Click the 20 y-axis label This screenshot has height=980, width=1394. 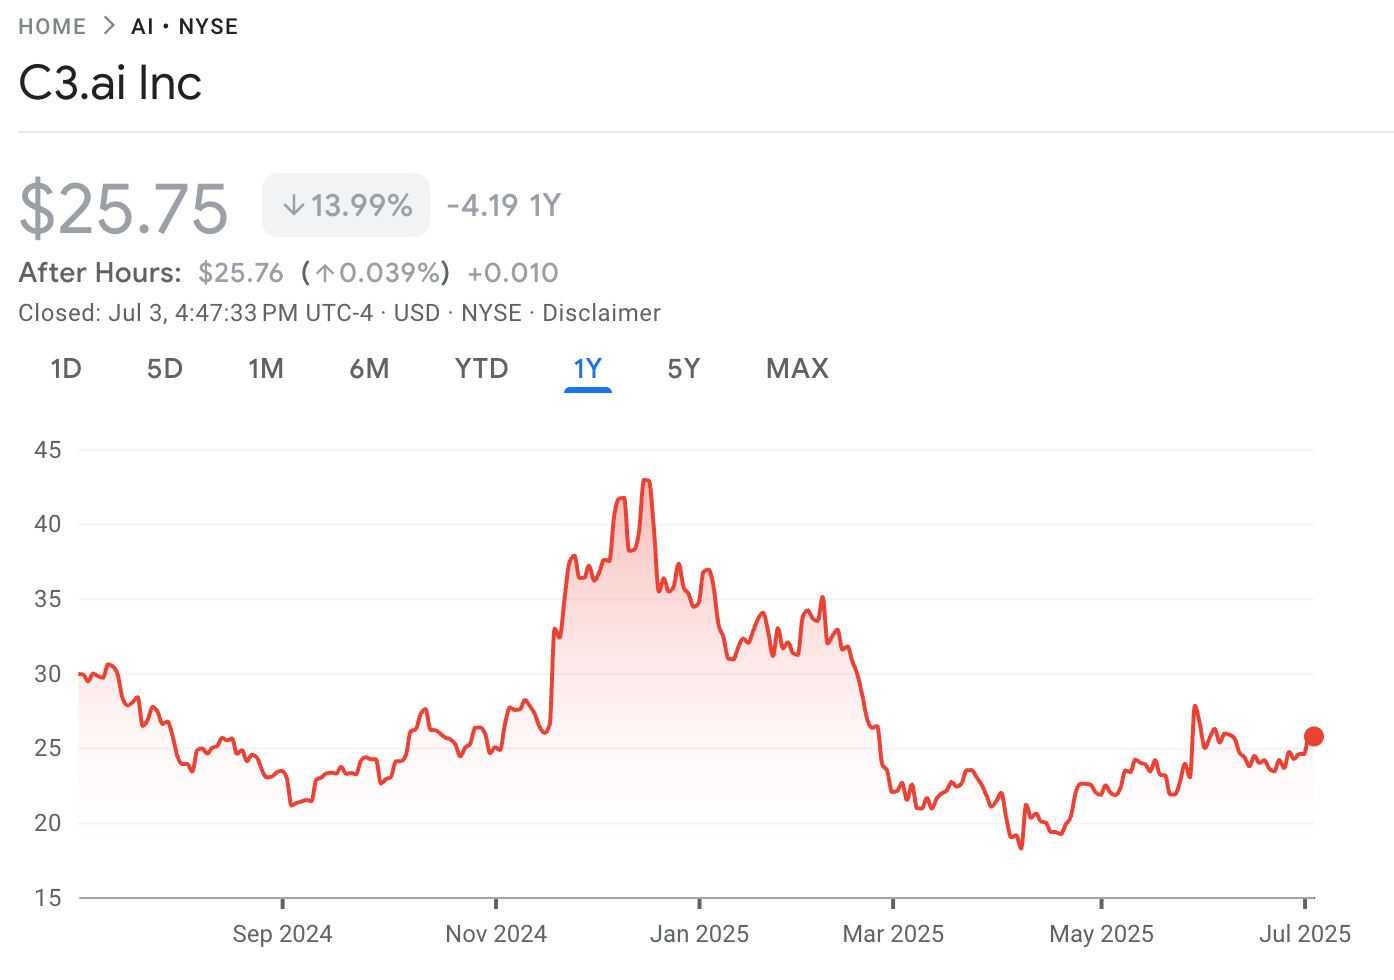pos(47,823)
